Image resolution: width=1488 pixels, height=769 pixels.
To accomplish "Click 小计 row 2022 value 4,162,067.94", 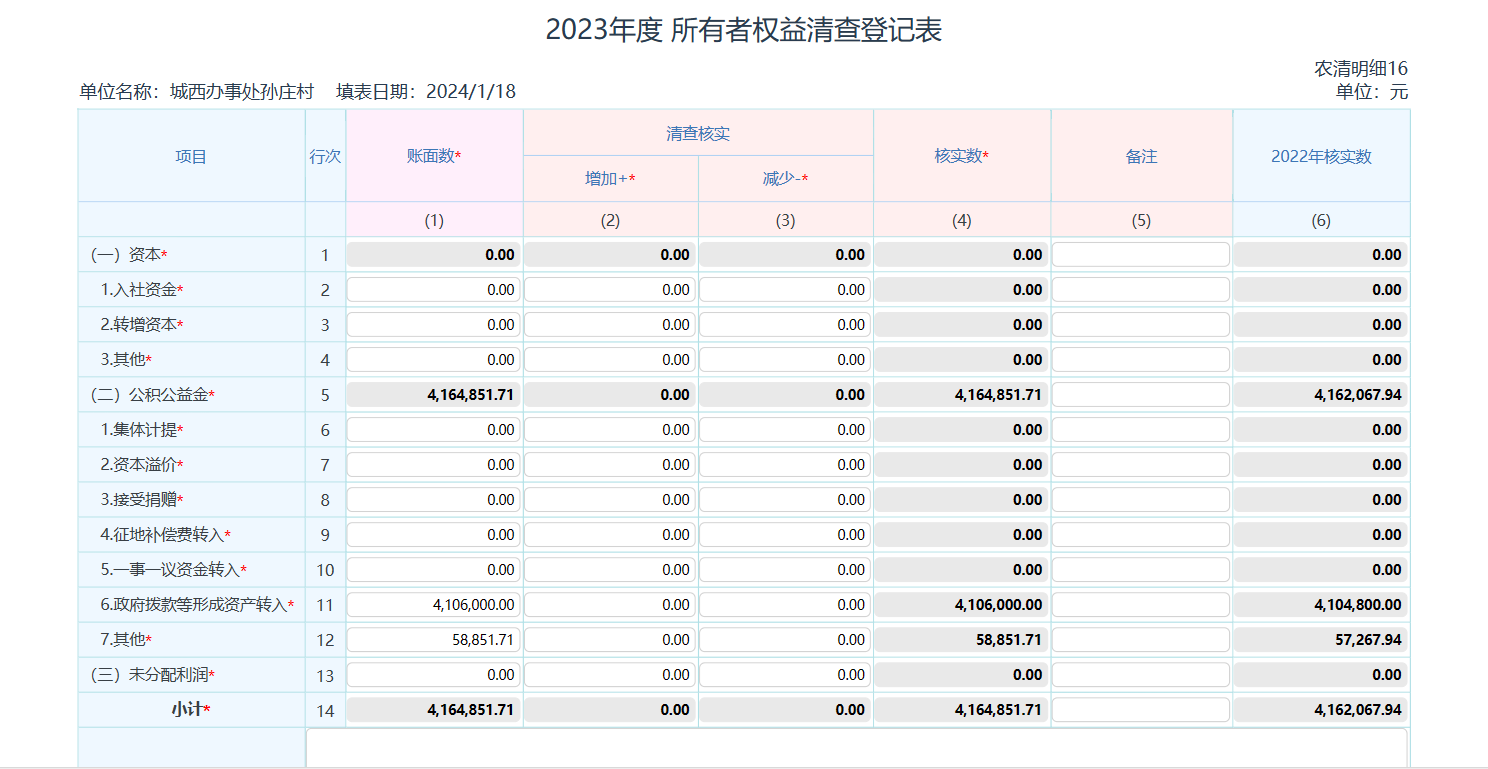I will coord(1321,710).
